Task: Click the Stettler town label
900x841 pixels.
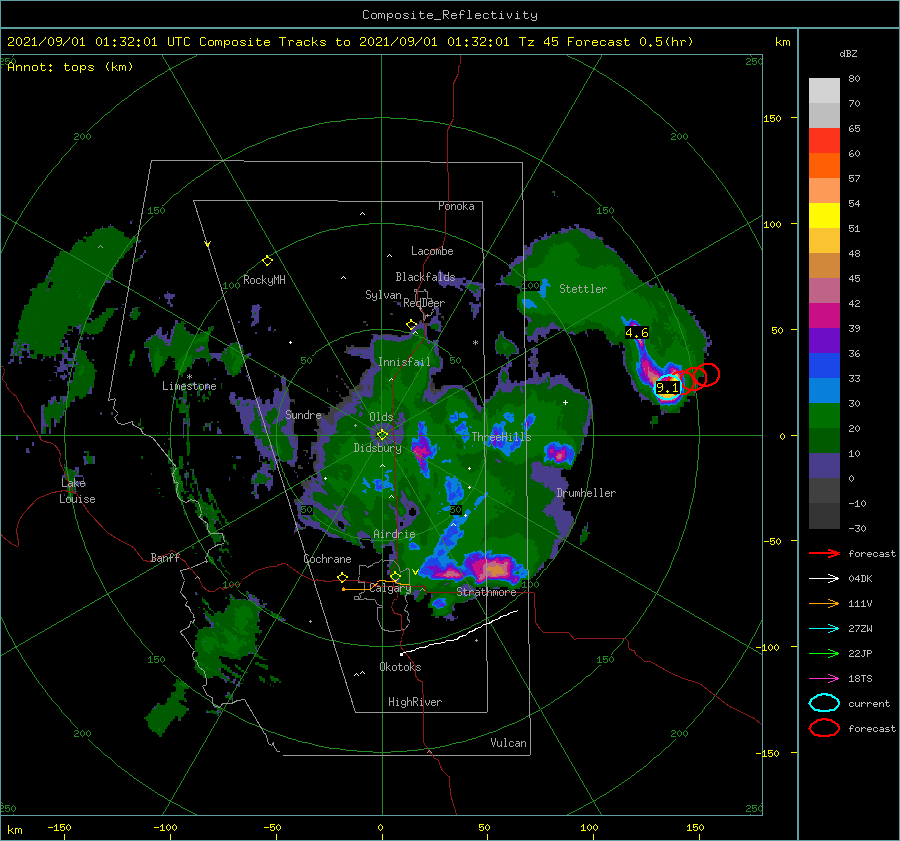Action: coord(583,289)
